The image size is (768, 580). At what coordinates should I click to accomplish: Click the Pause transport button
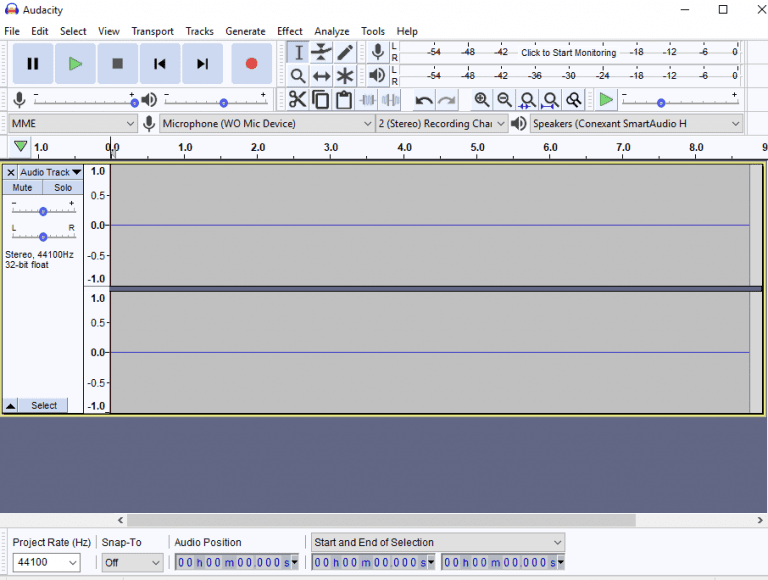33,64
